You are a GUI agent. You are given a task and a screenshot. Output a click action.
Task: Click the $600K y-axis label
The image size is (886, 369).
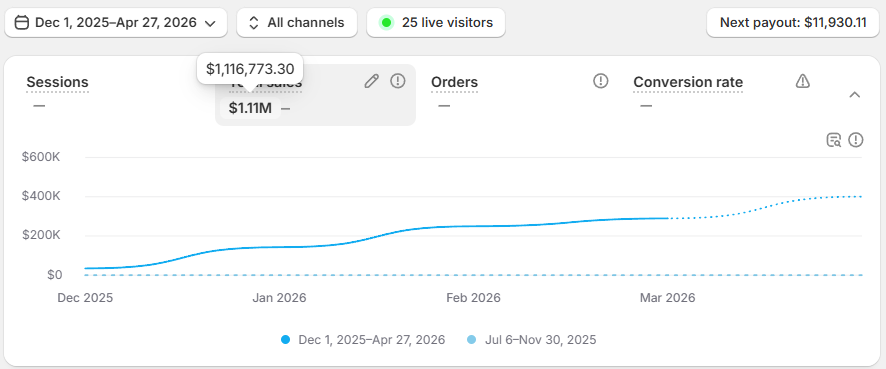tap(41, 157)
